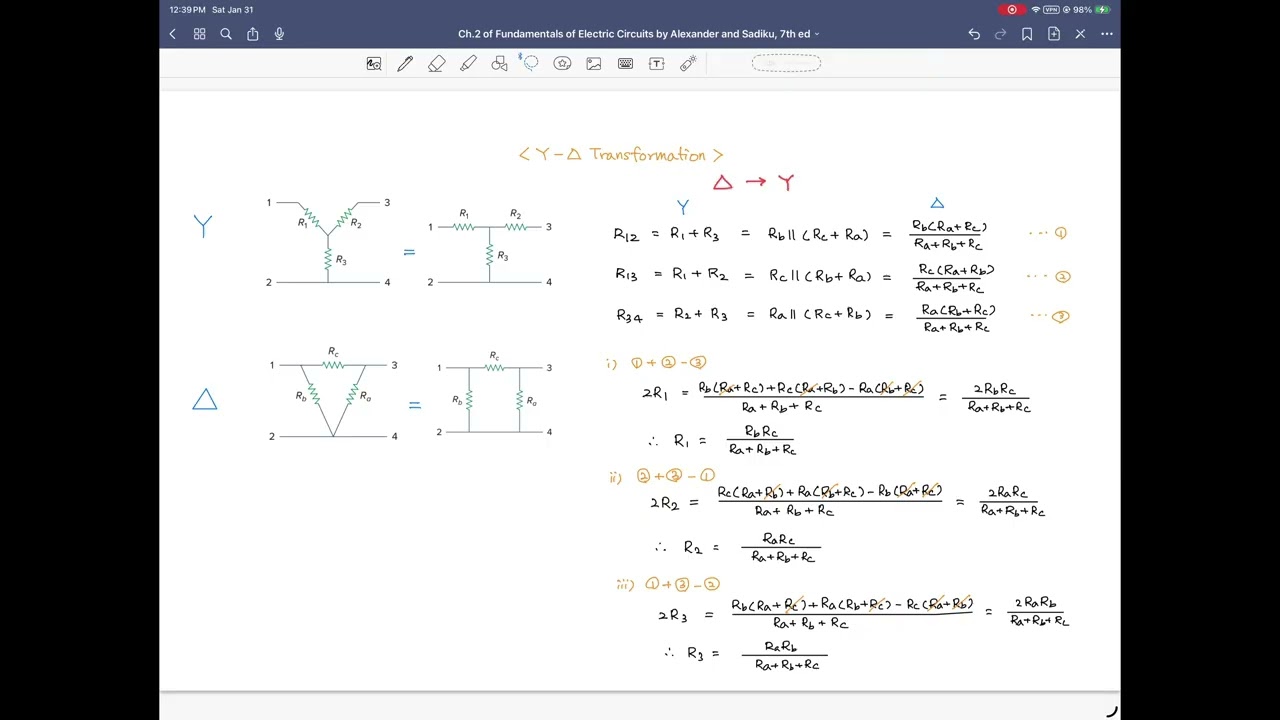Select the Eraser tool
This screenshot has height=720, width=1280.
437,64
